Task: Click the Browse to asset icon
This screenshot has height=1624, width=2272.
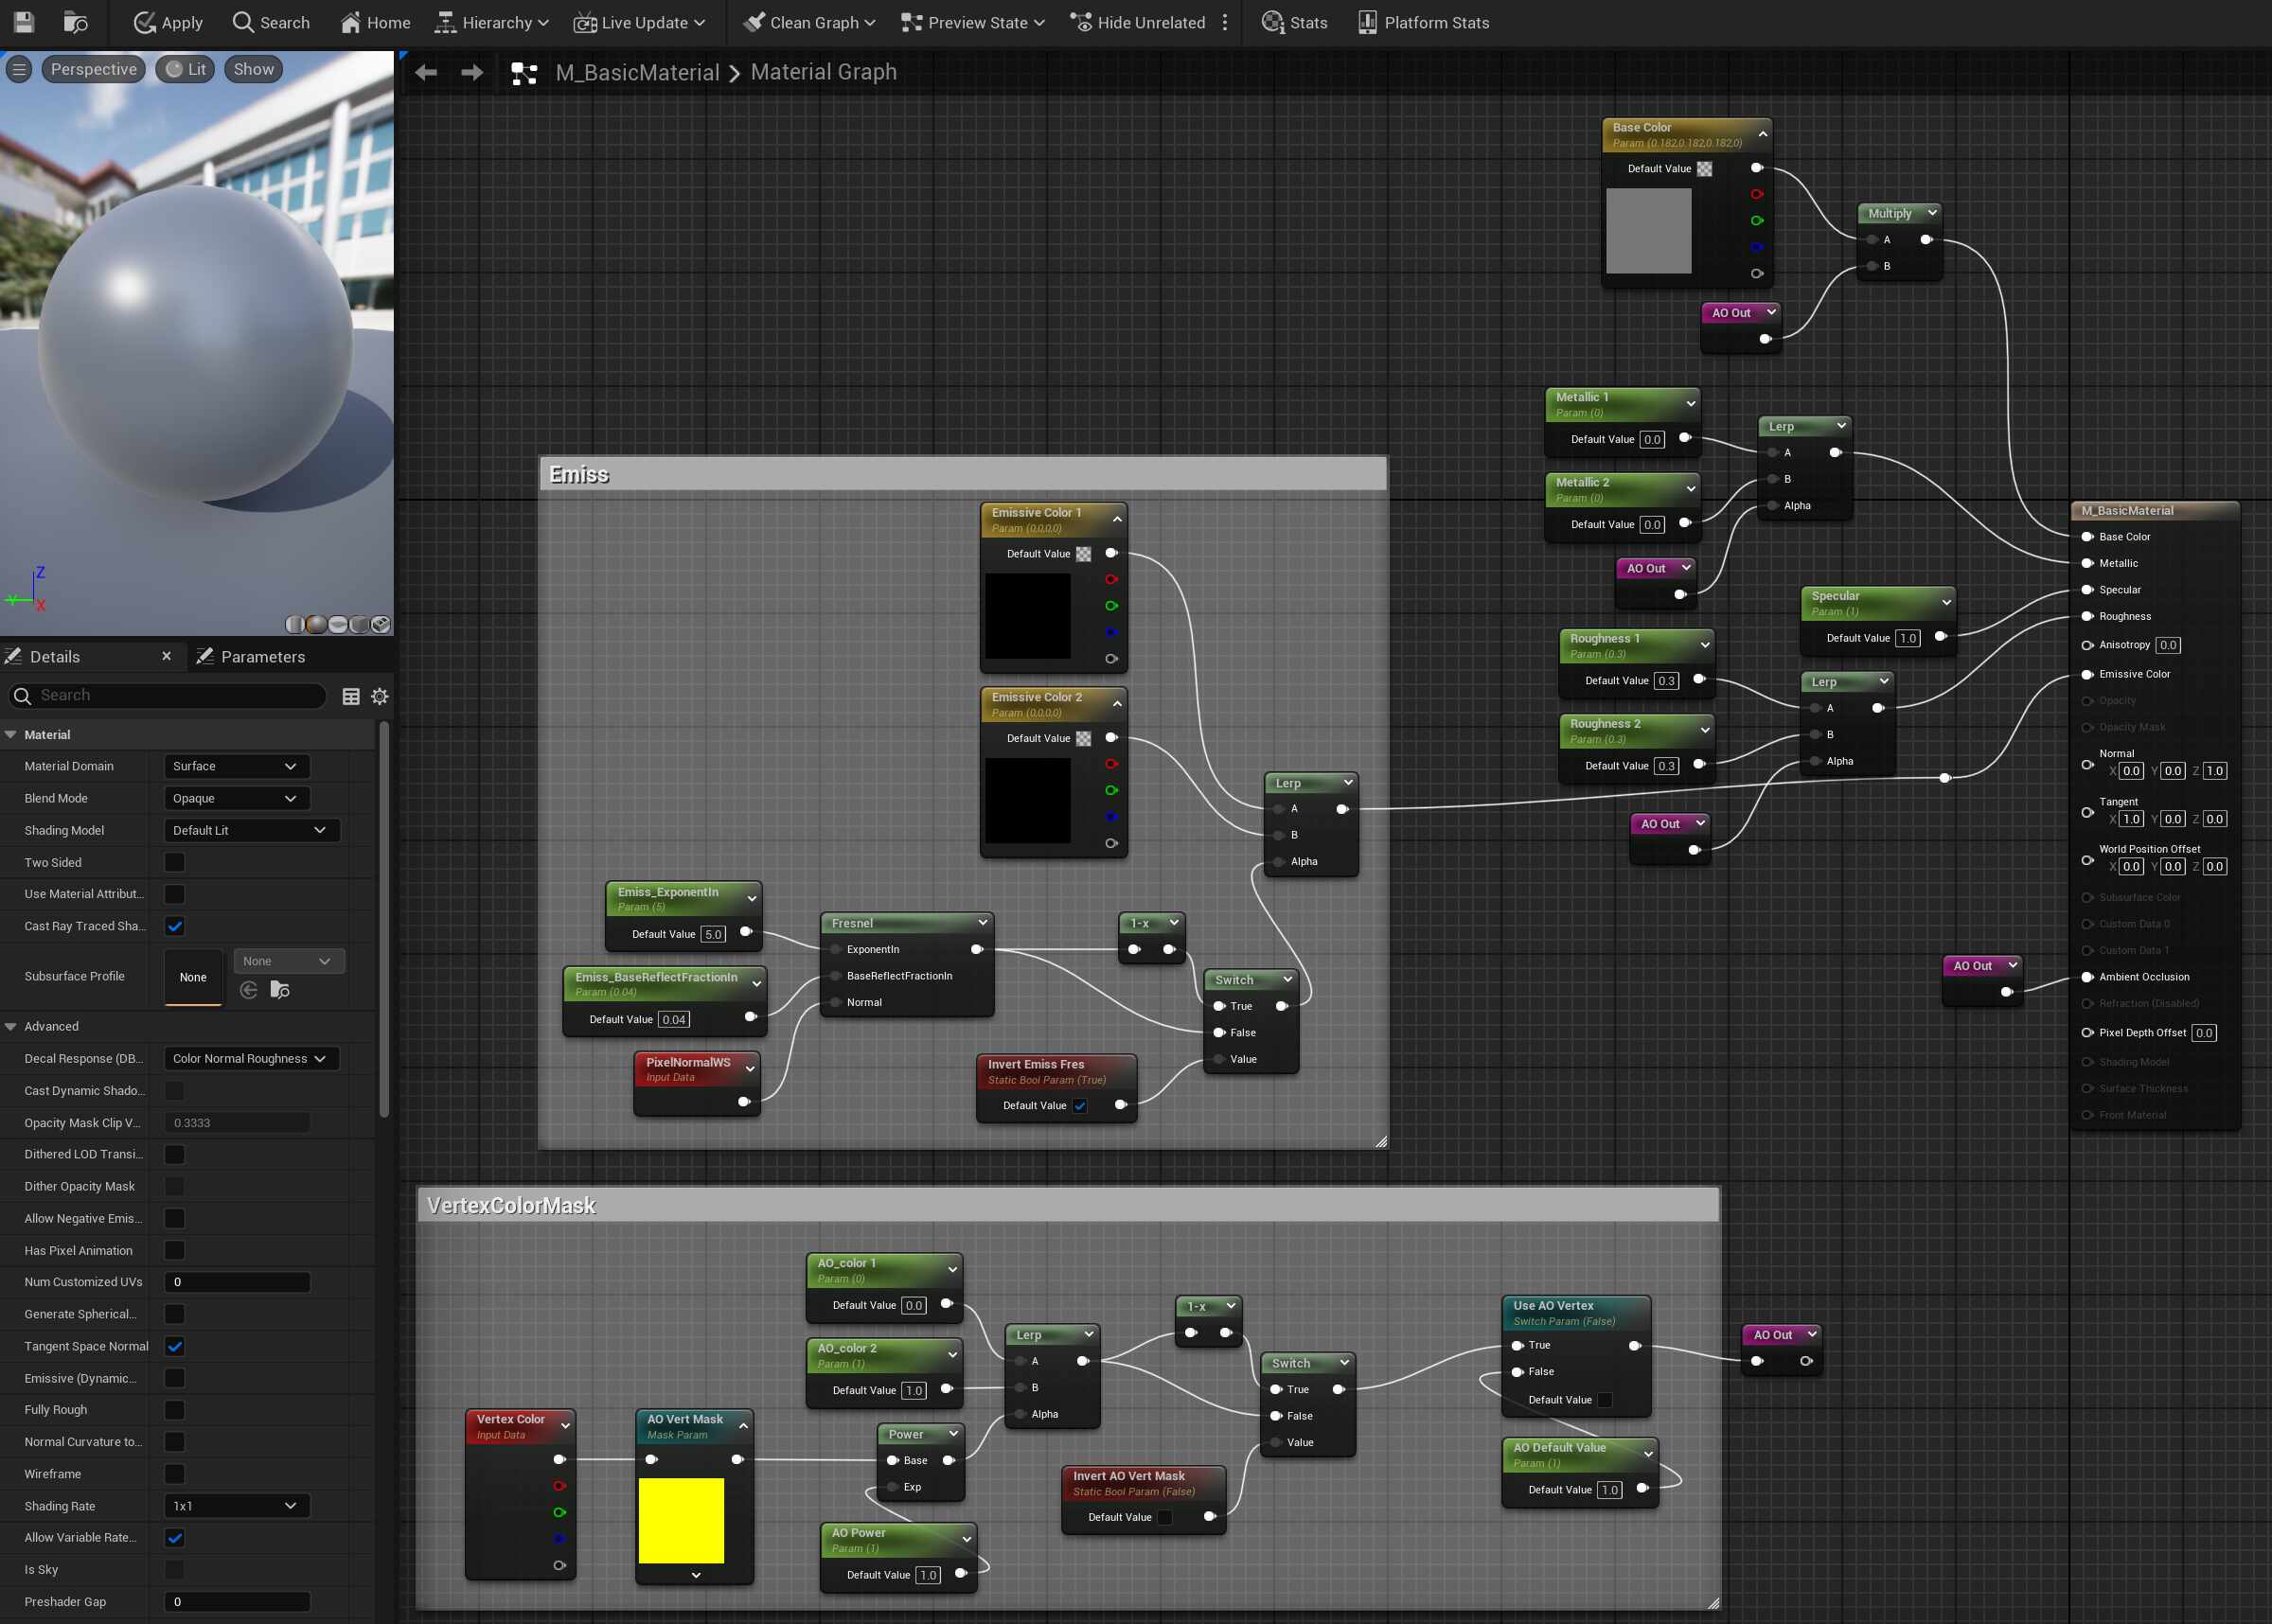Action: 75,22
